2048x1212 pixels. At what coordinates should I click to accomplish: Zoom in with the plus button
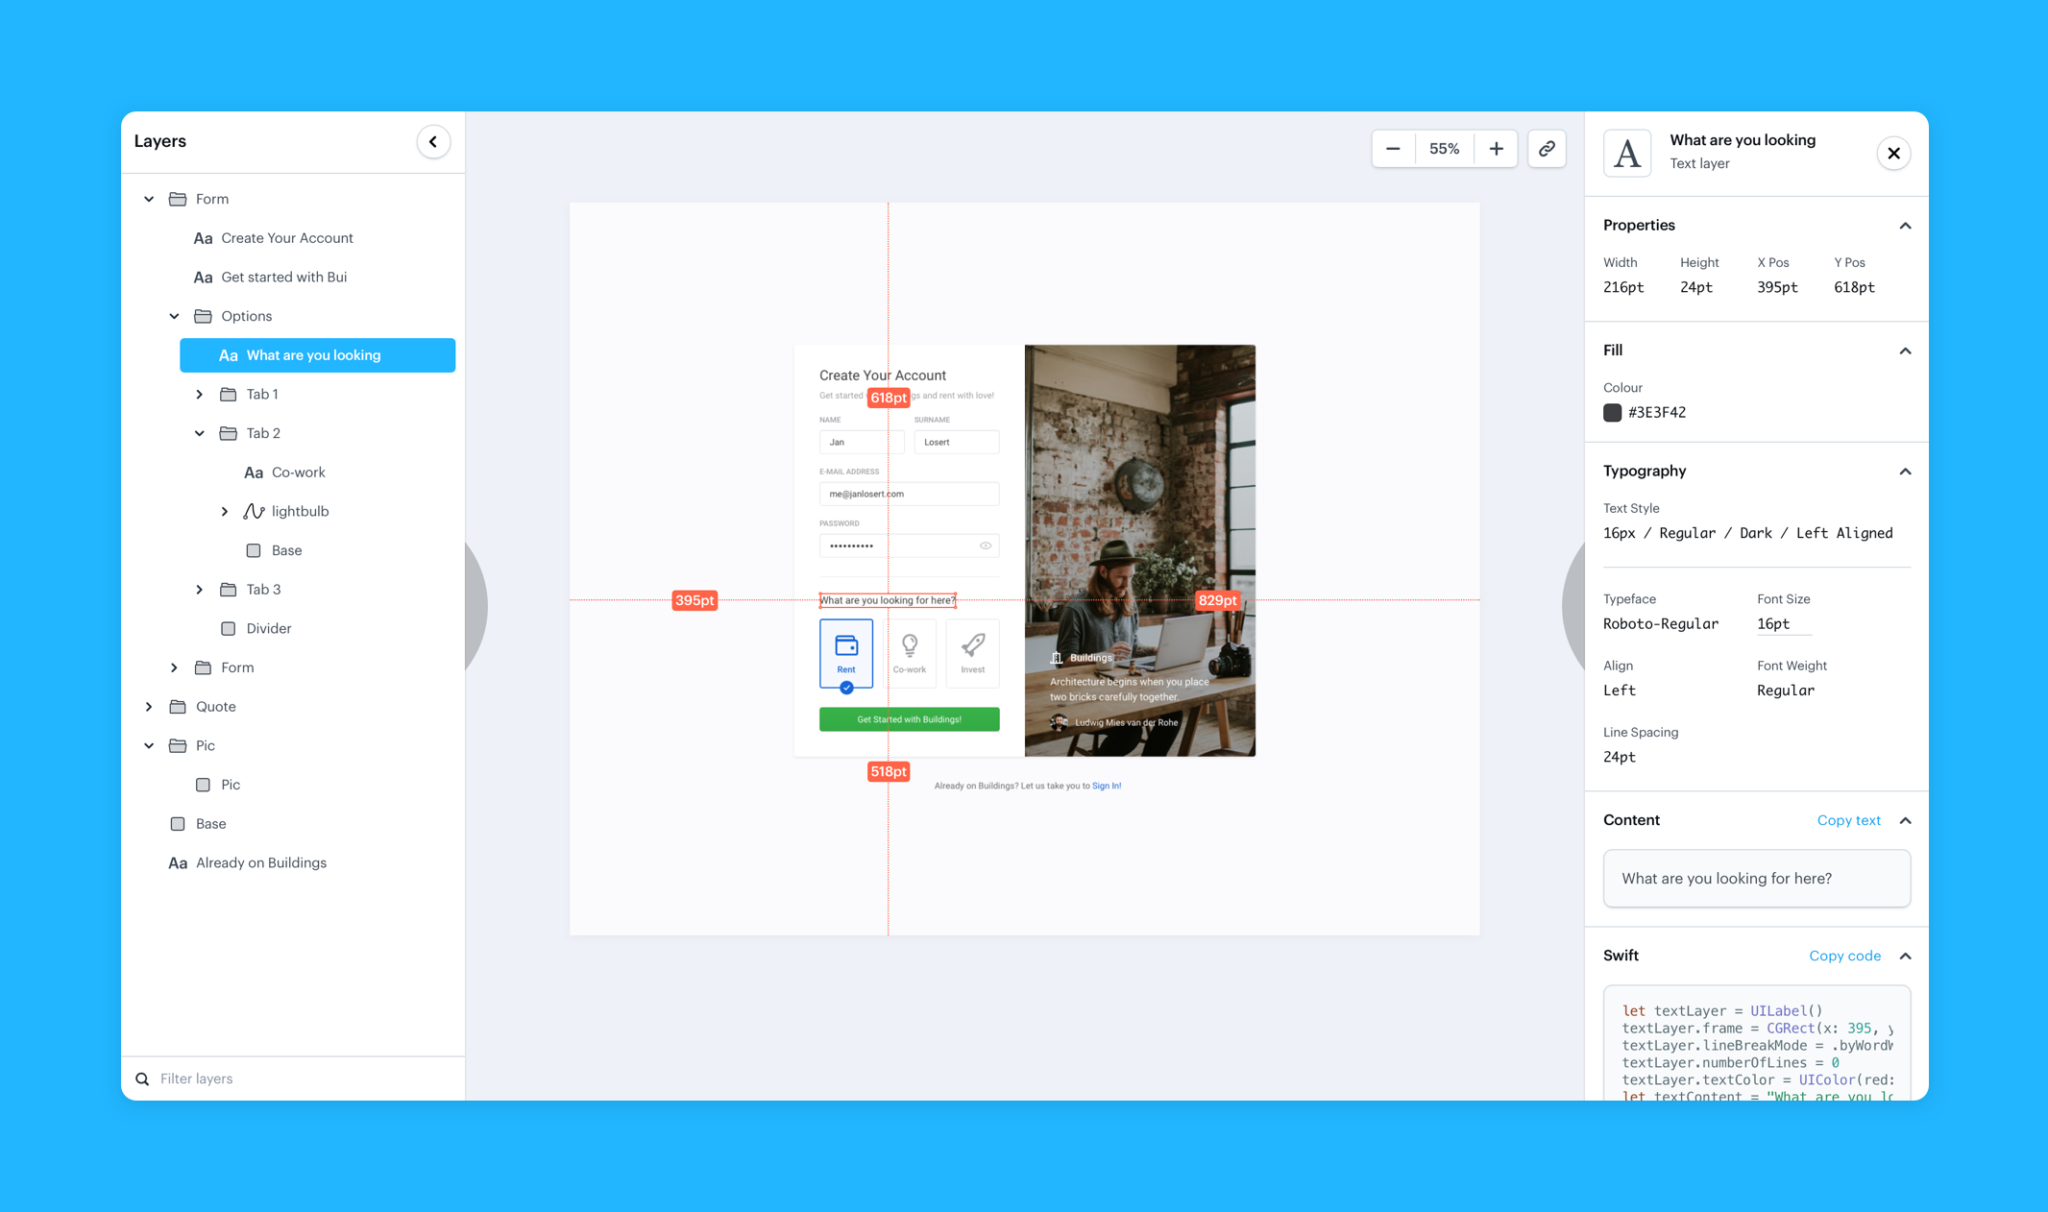[1496, 149]
